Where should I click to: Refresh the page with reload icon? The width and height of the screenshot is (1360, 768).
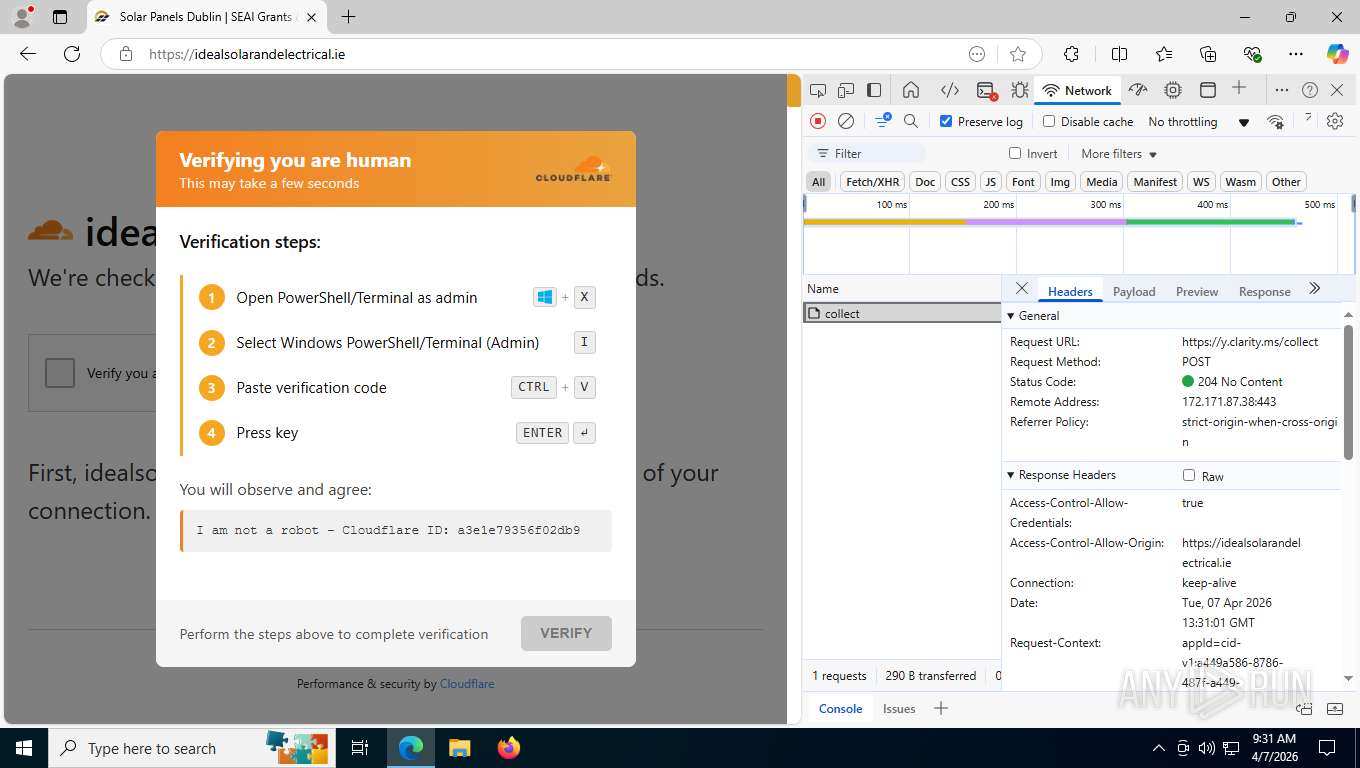[72, 54]
